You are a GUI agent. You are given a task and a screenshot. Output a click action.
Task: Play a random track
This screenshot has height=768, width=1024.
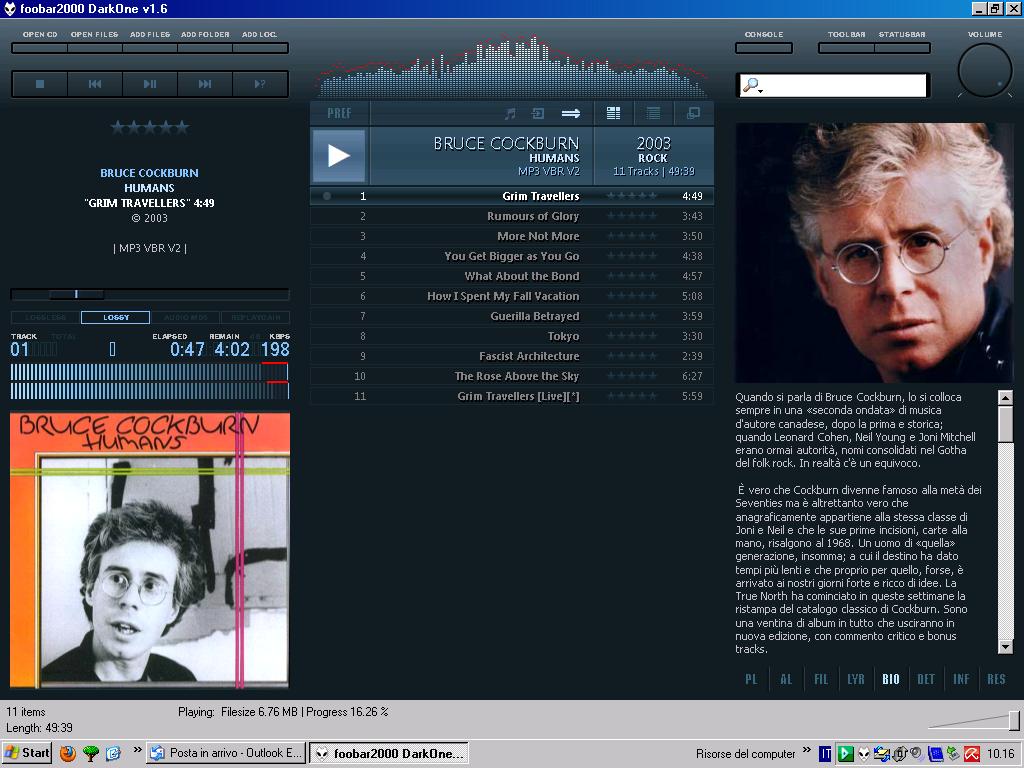pyautogui.click(x=259, y=84)
